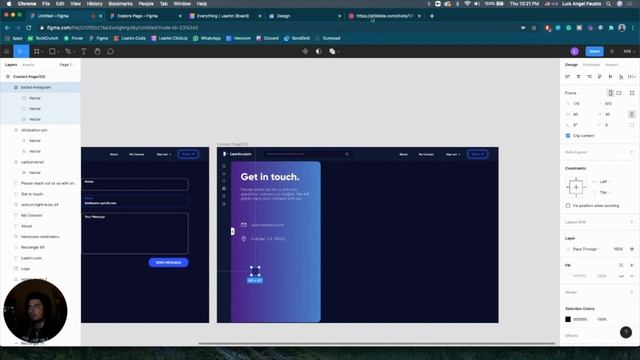Toggle independent corners icon
This screenshot has height=360, width=640.
(632, 125)
